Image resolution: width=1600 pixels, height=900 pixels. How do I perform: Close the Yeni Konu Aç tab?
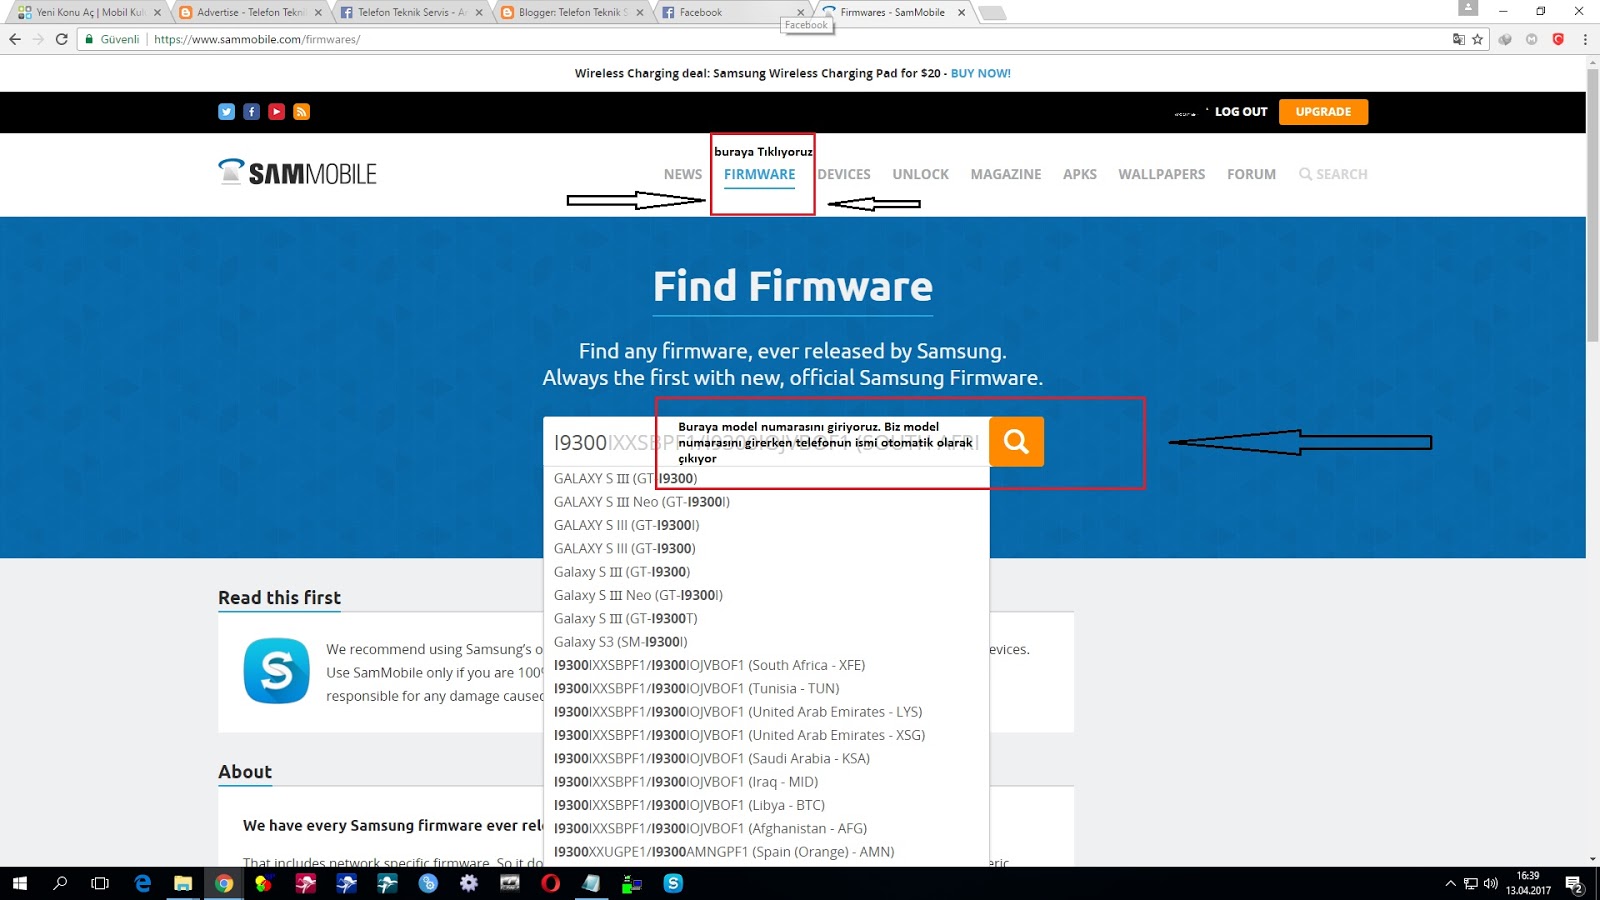[x=157, y=12]
